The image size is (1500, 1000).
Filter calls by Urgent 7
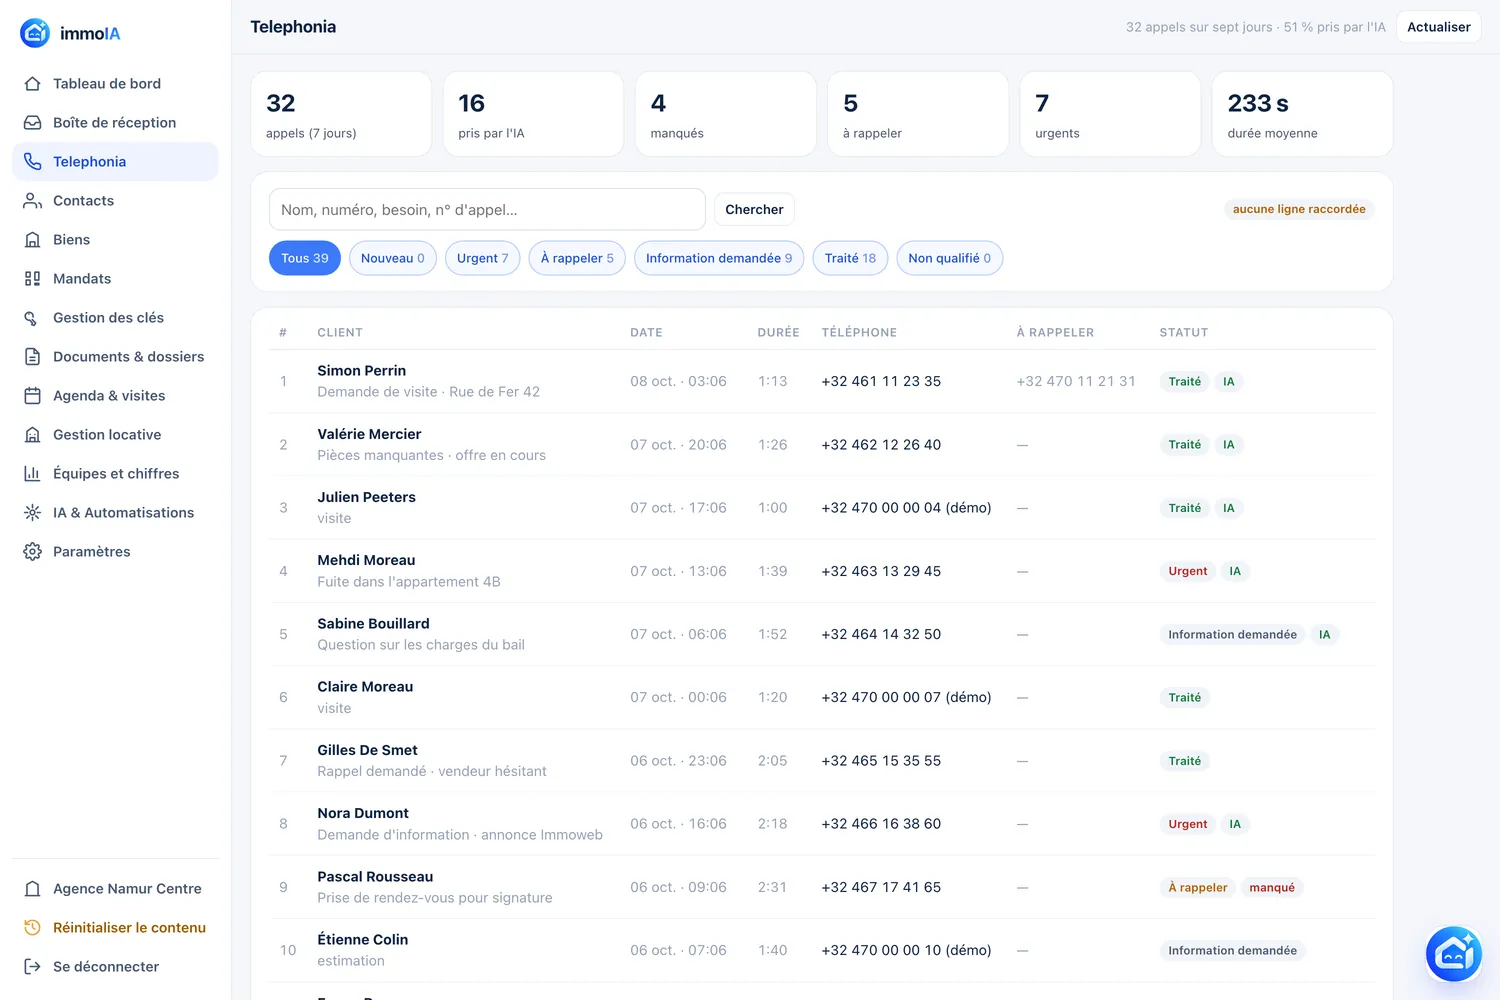tap(483, 258)
